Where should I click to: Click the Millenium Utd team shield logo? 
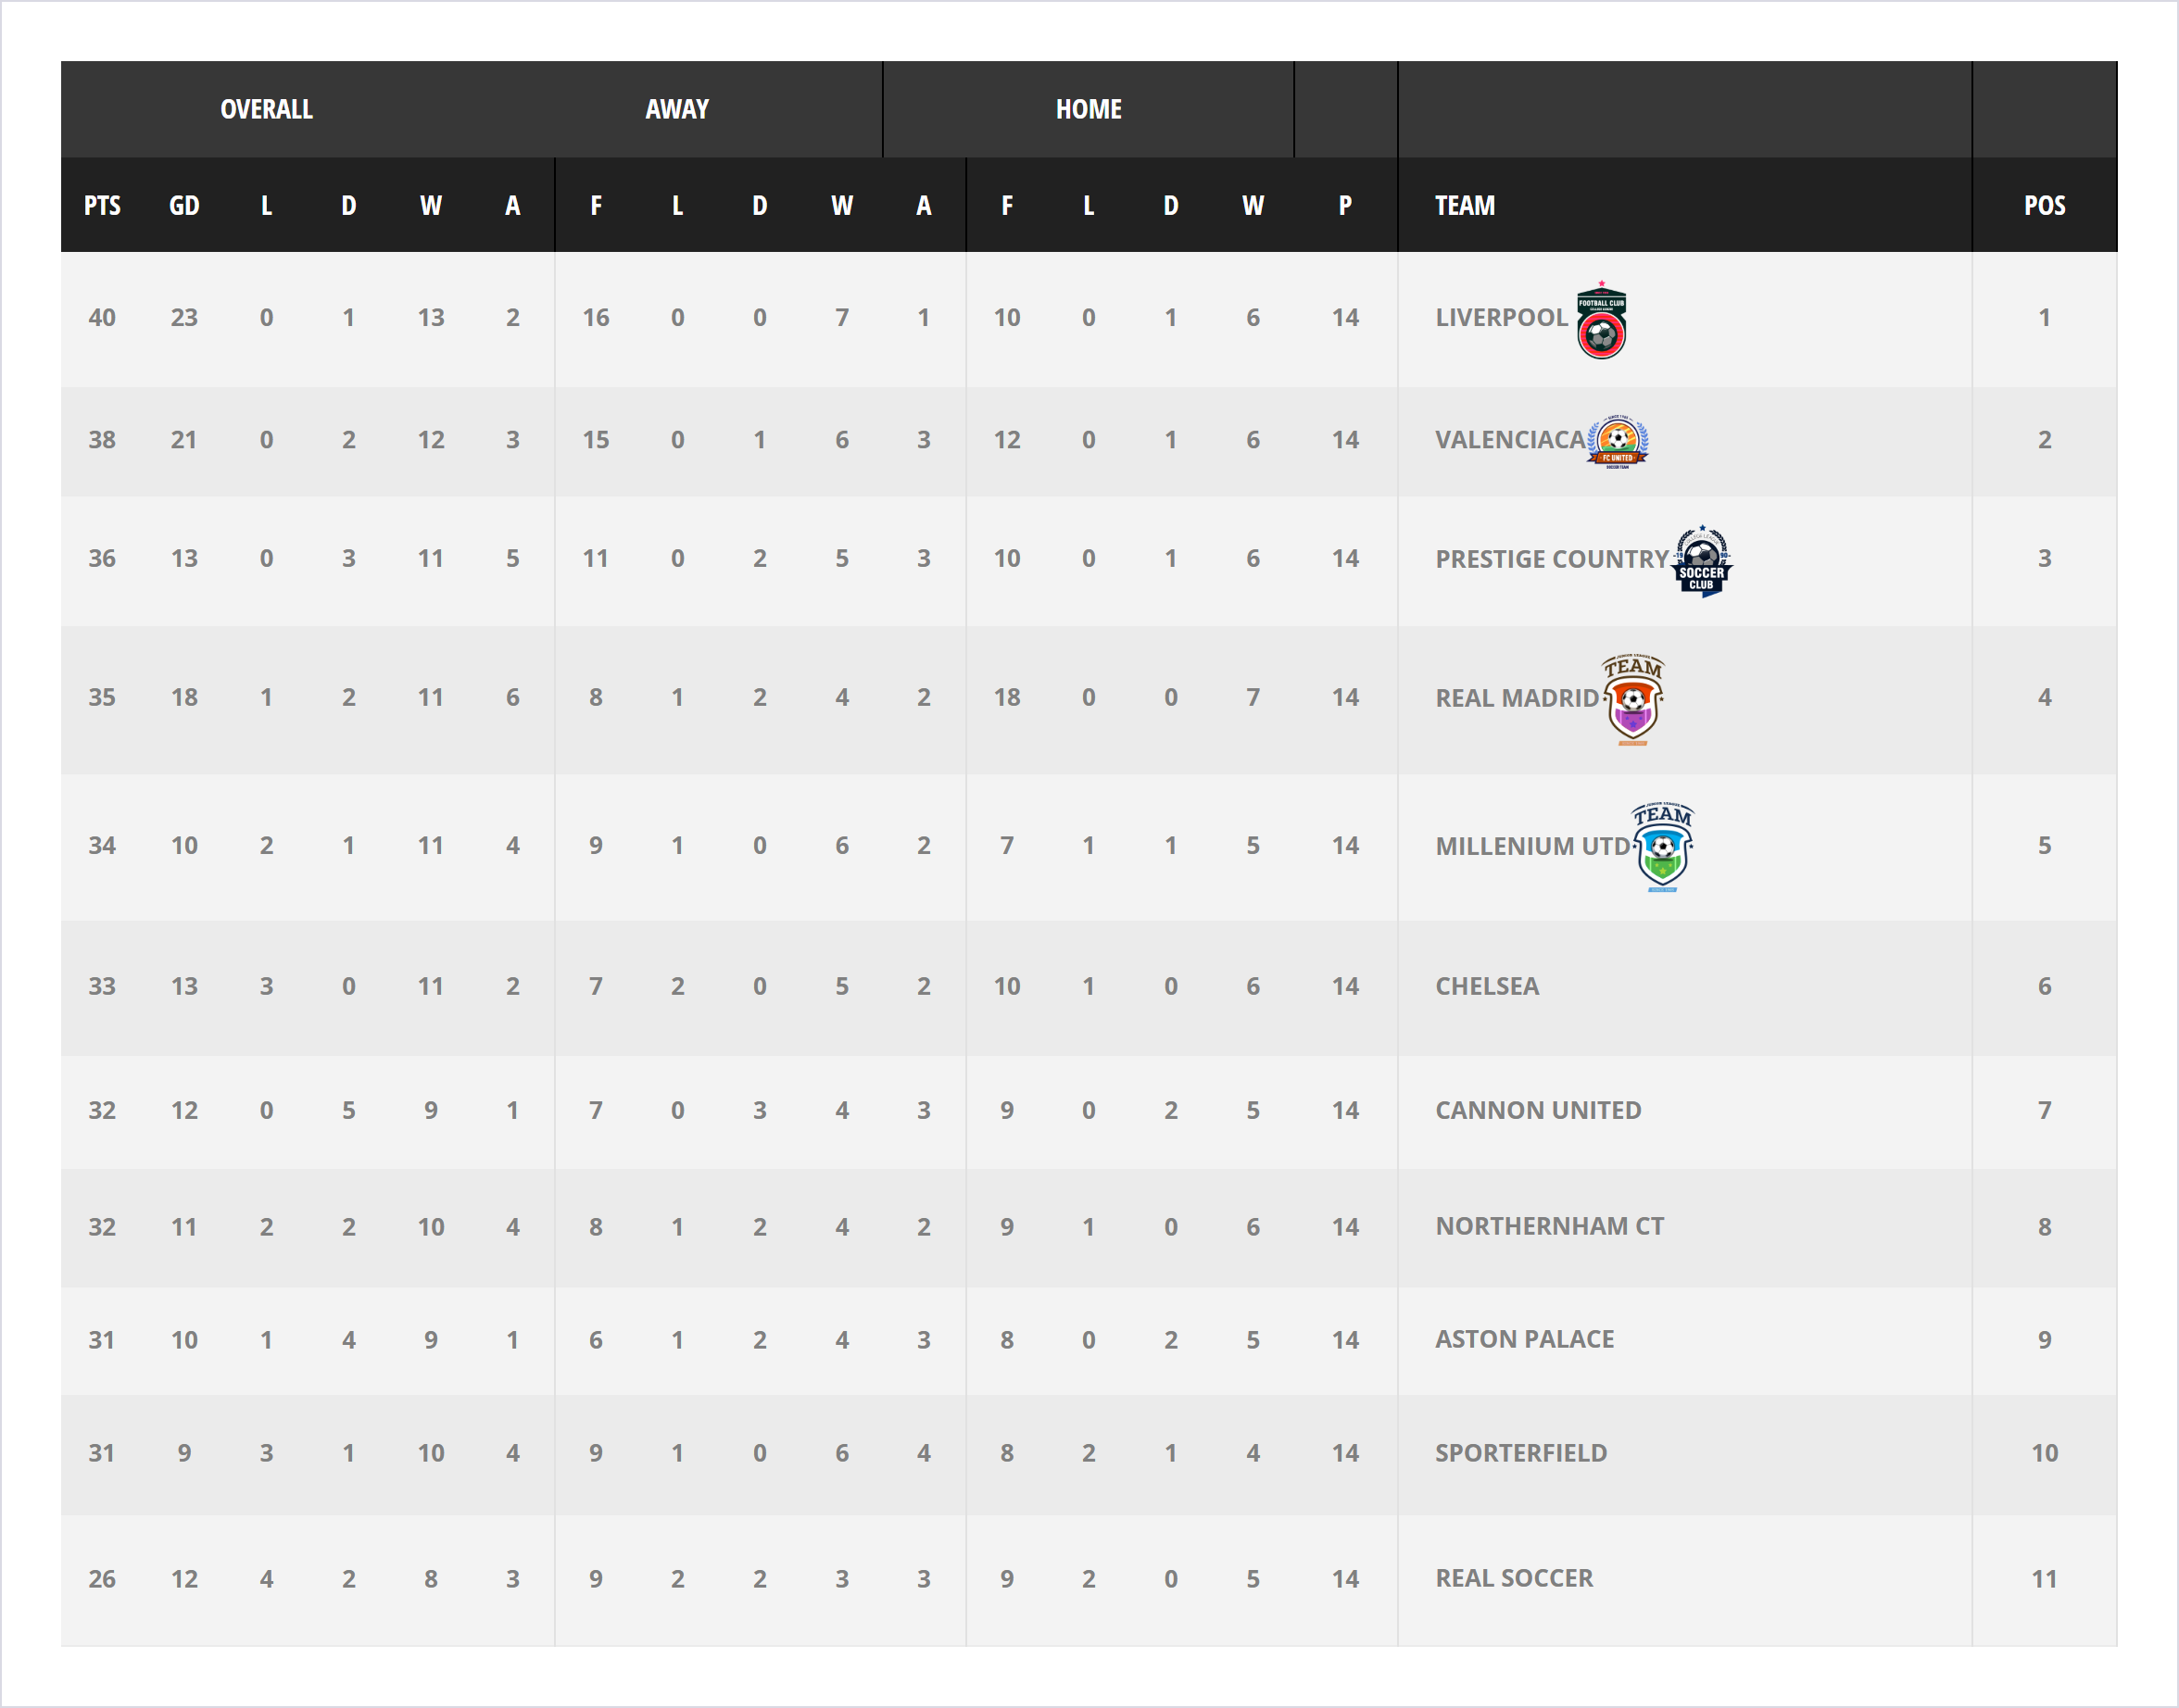click(x=1662, y=847)
